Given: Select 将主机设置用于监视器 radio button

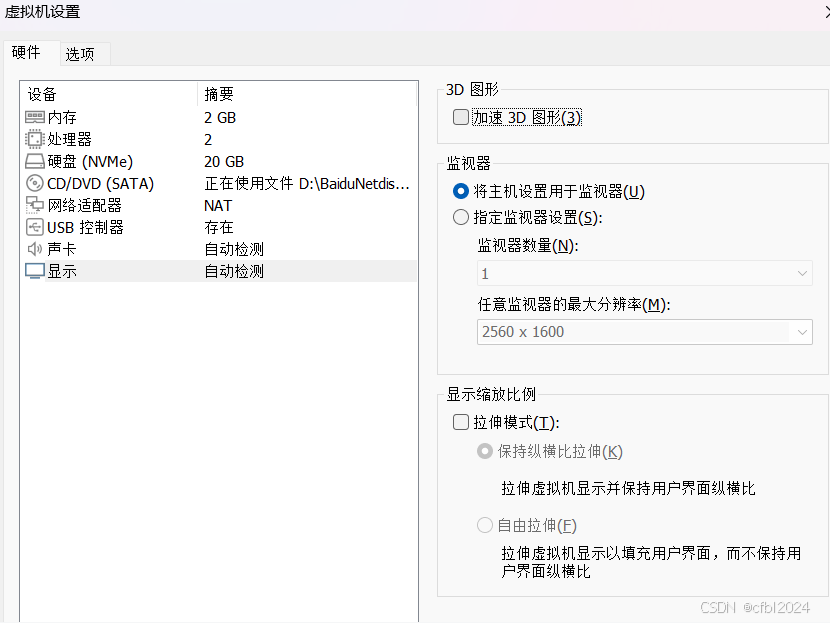Looking at the screenshot, I should (461, 191).
